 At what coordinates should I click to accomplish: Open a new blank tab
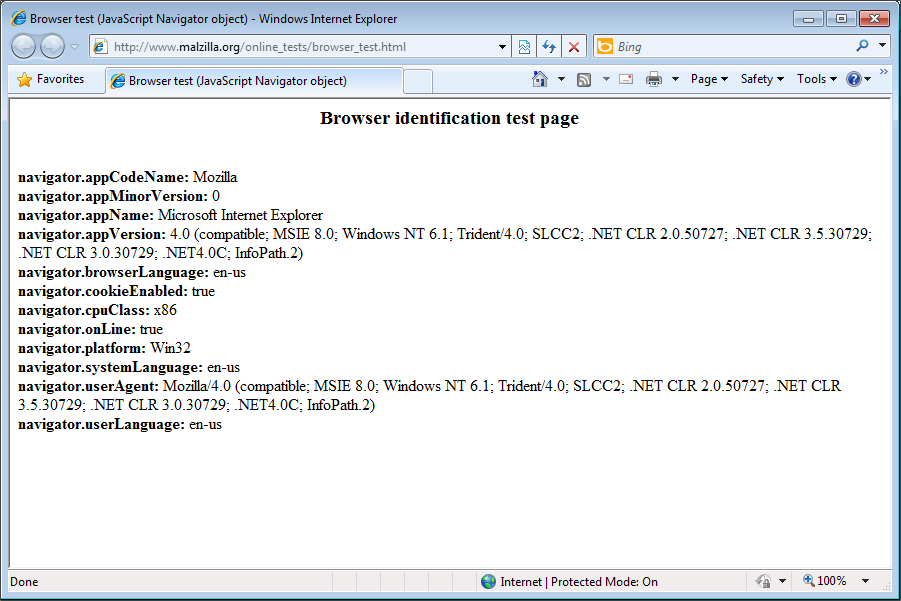pyautogui.click(x=418, y=81)
